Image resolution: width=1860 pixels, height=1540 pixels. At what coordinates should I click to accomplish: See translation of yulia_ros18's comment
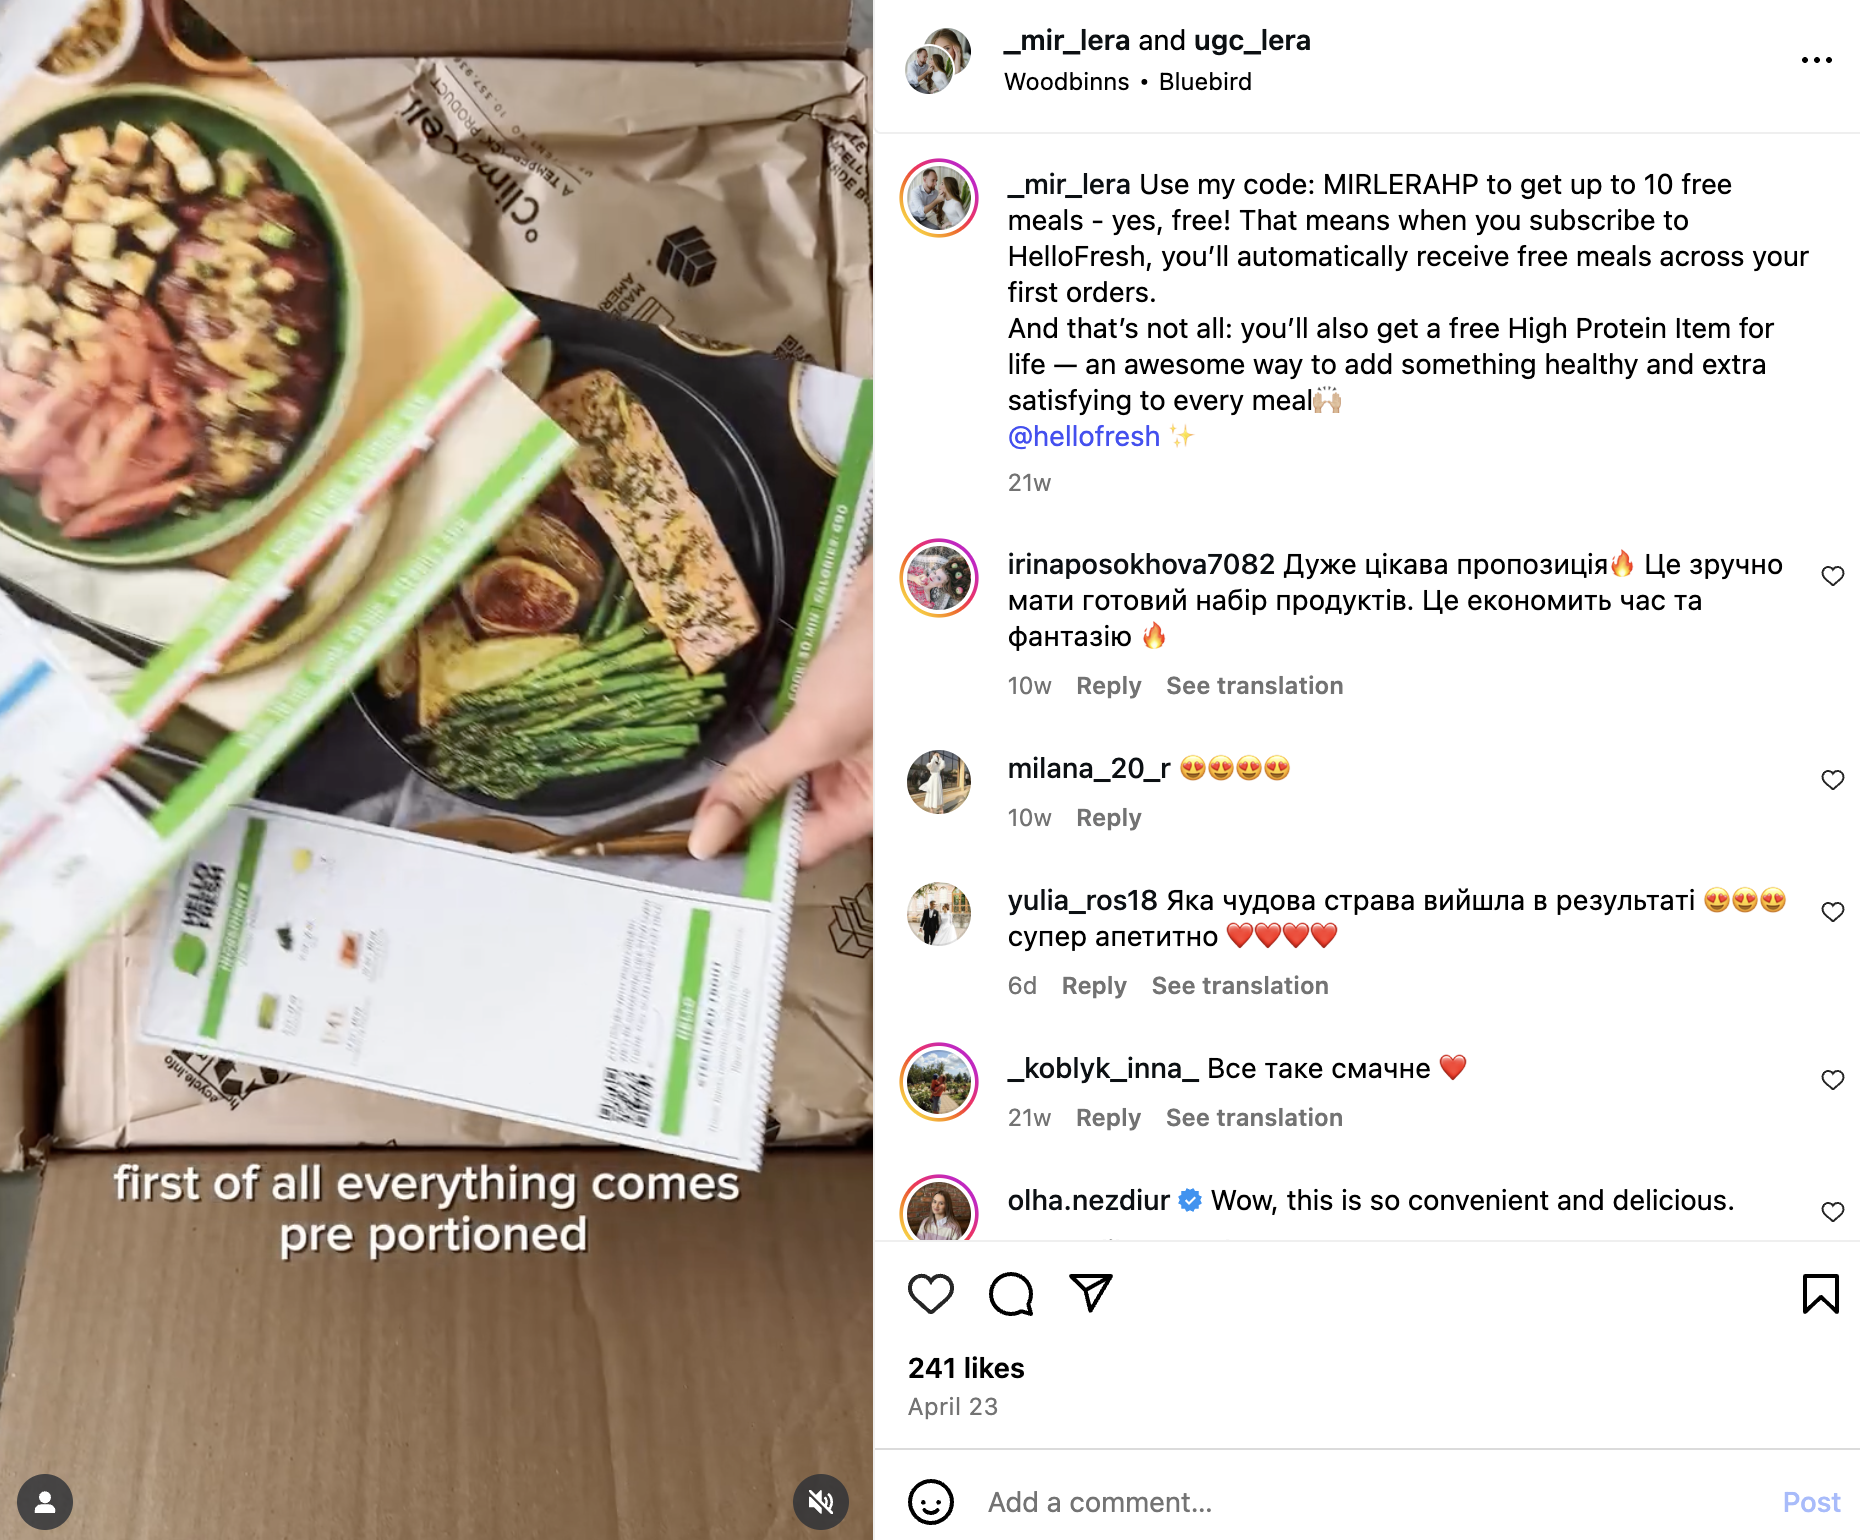pos(1240,986)
